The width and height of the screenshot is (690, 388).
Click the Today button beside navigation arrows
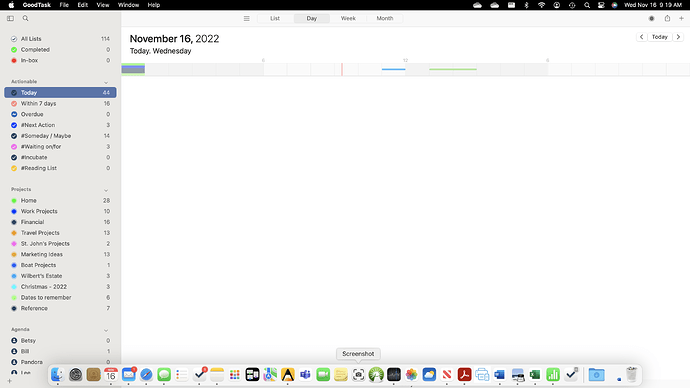point(660,37)
